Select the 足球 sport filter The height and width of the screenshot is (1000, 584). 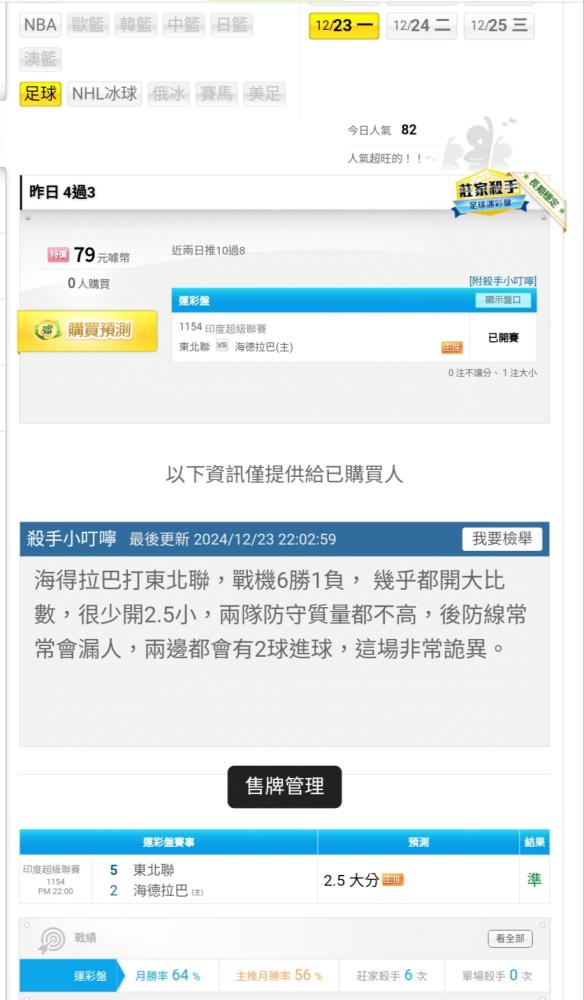click(40, 94)
